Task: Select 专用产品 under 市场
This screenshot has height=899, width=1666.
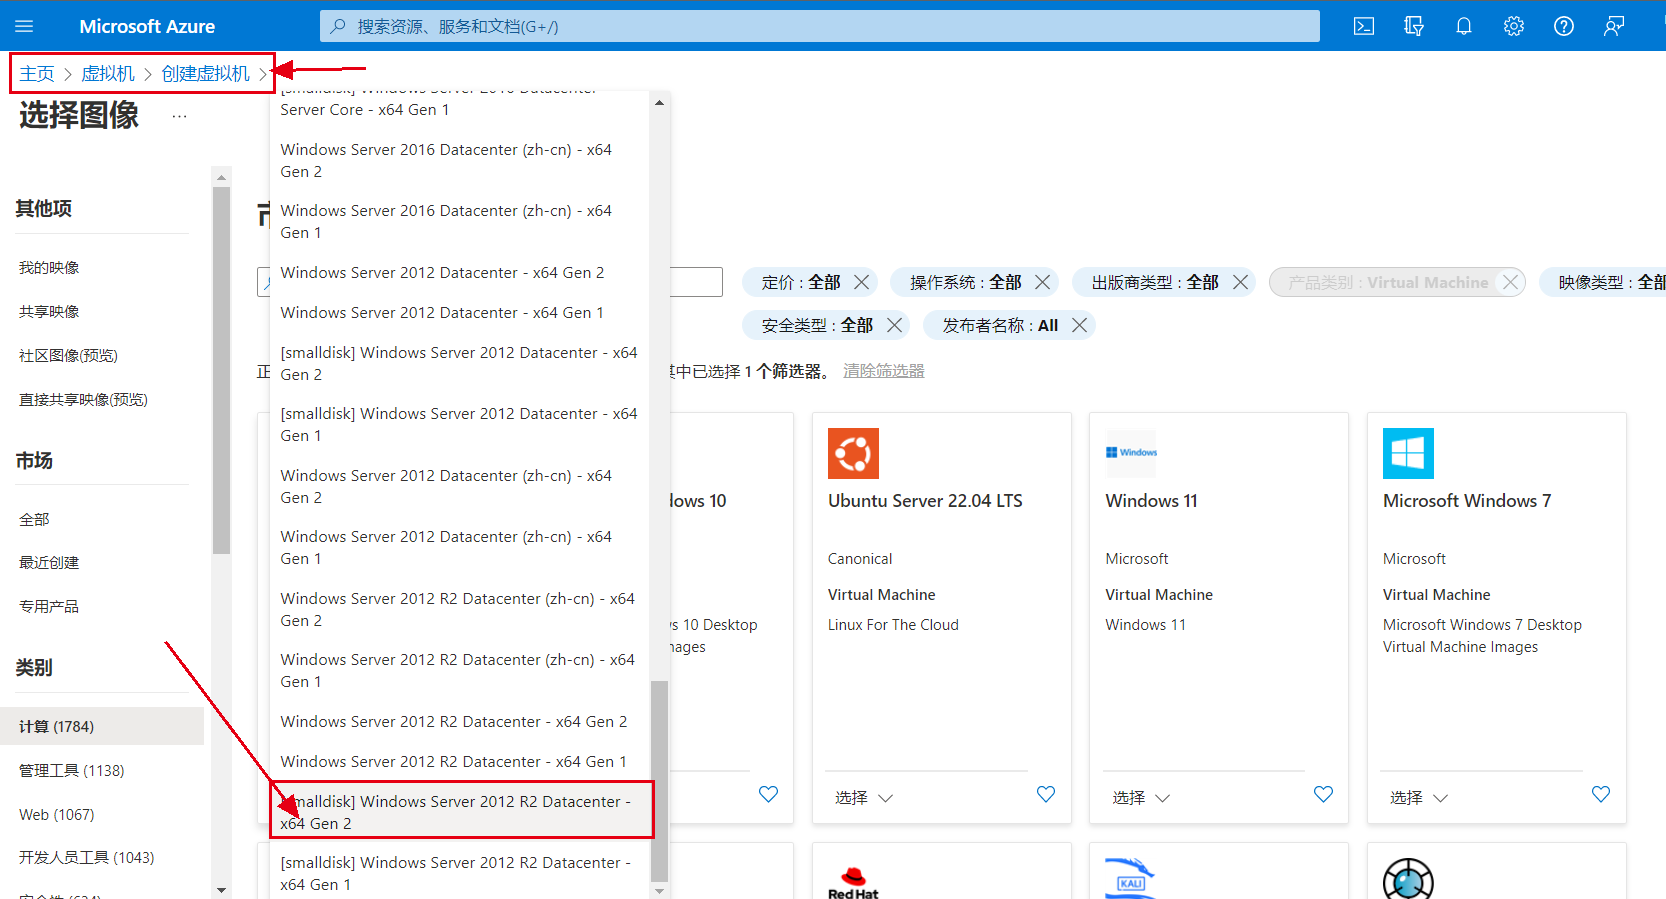Action: (x=49, y=606)
